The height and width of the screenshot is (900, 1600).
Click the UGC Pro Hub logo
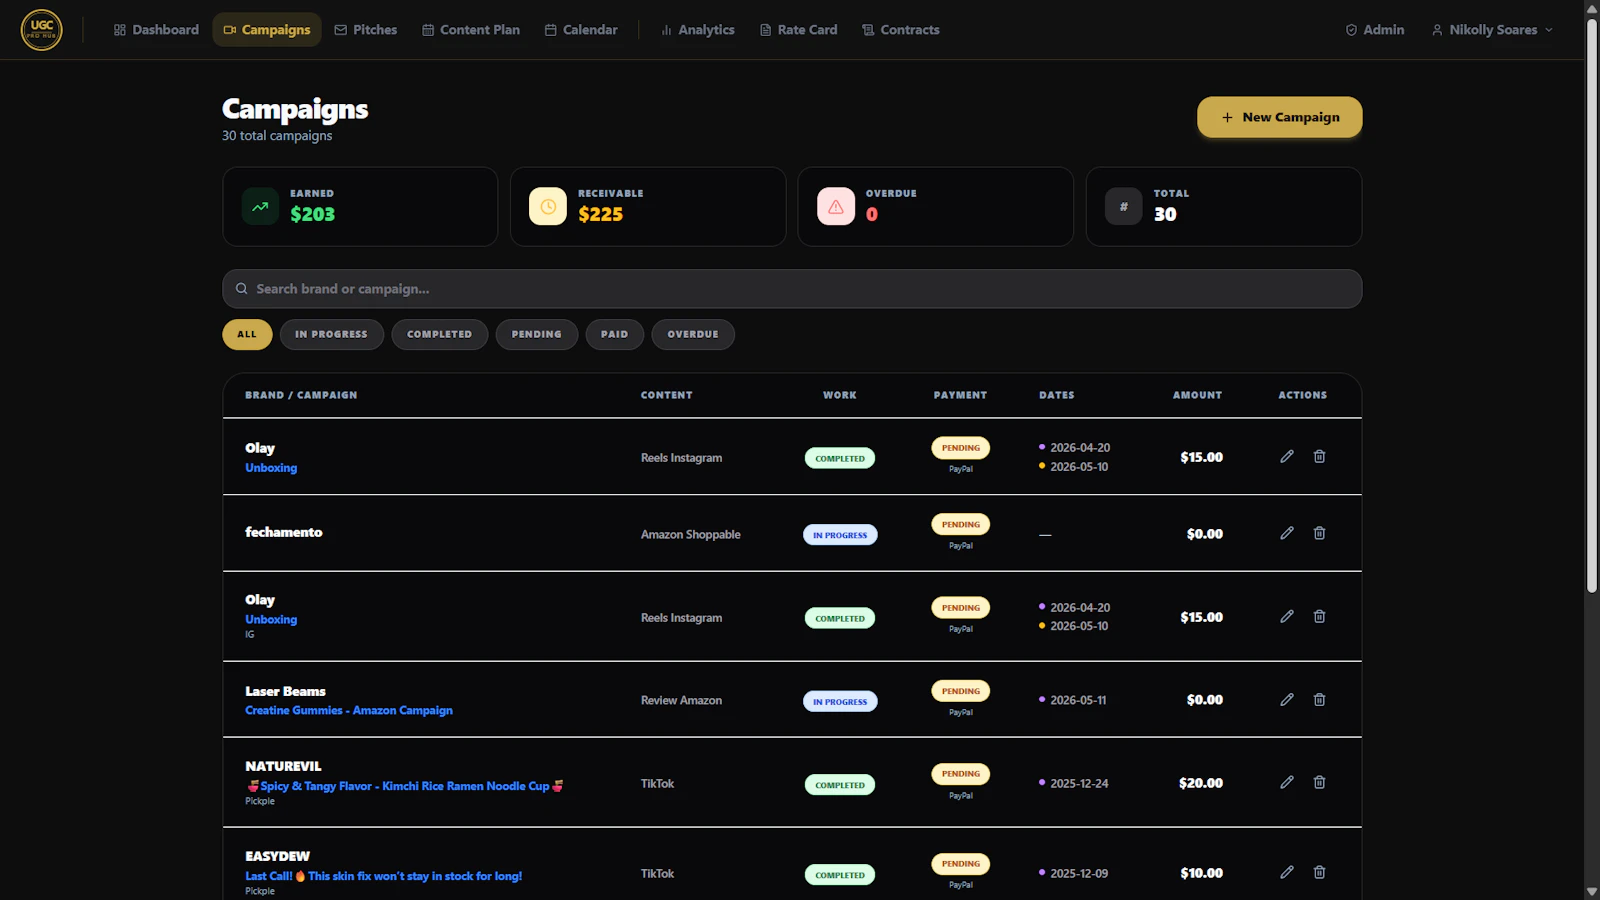click(41, 29)
